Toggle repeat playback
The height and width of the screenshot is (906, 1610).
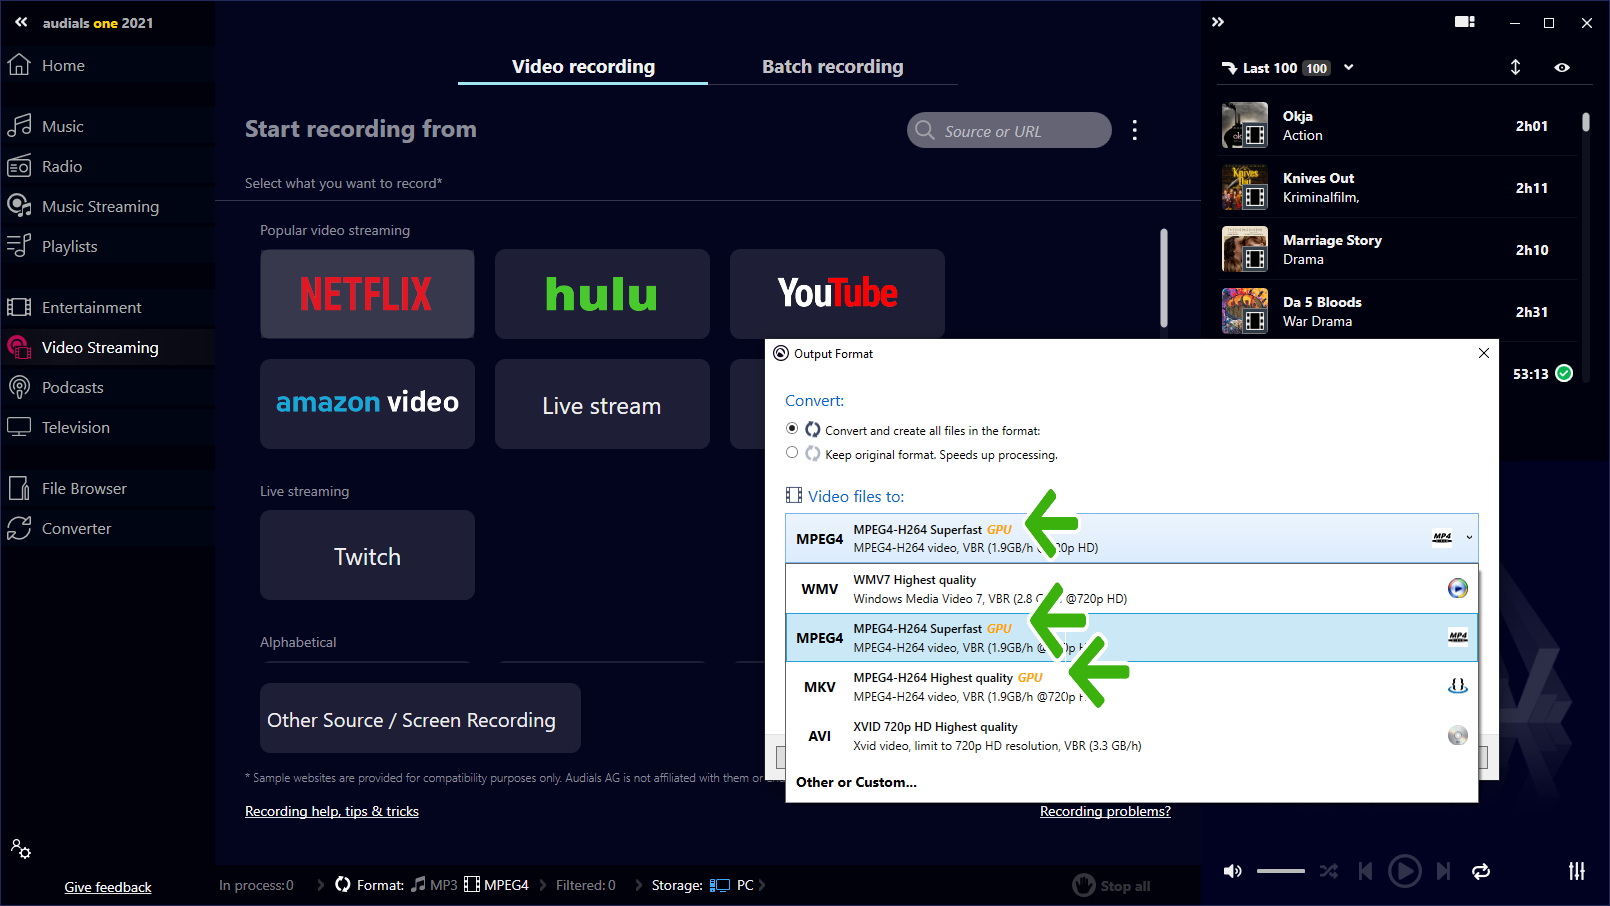1481,871
